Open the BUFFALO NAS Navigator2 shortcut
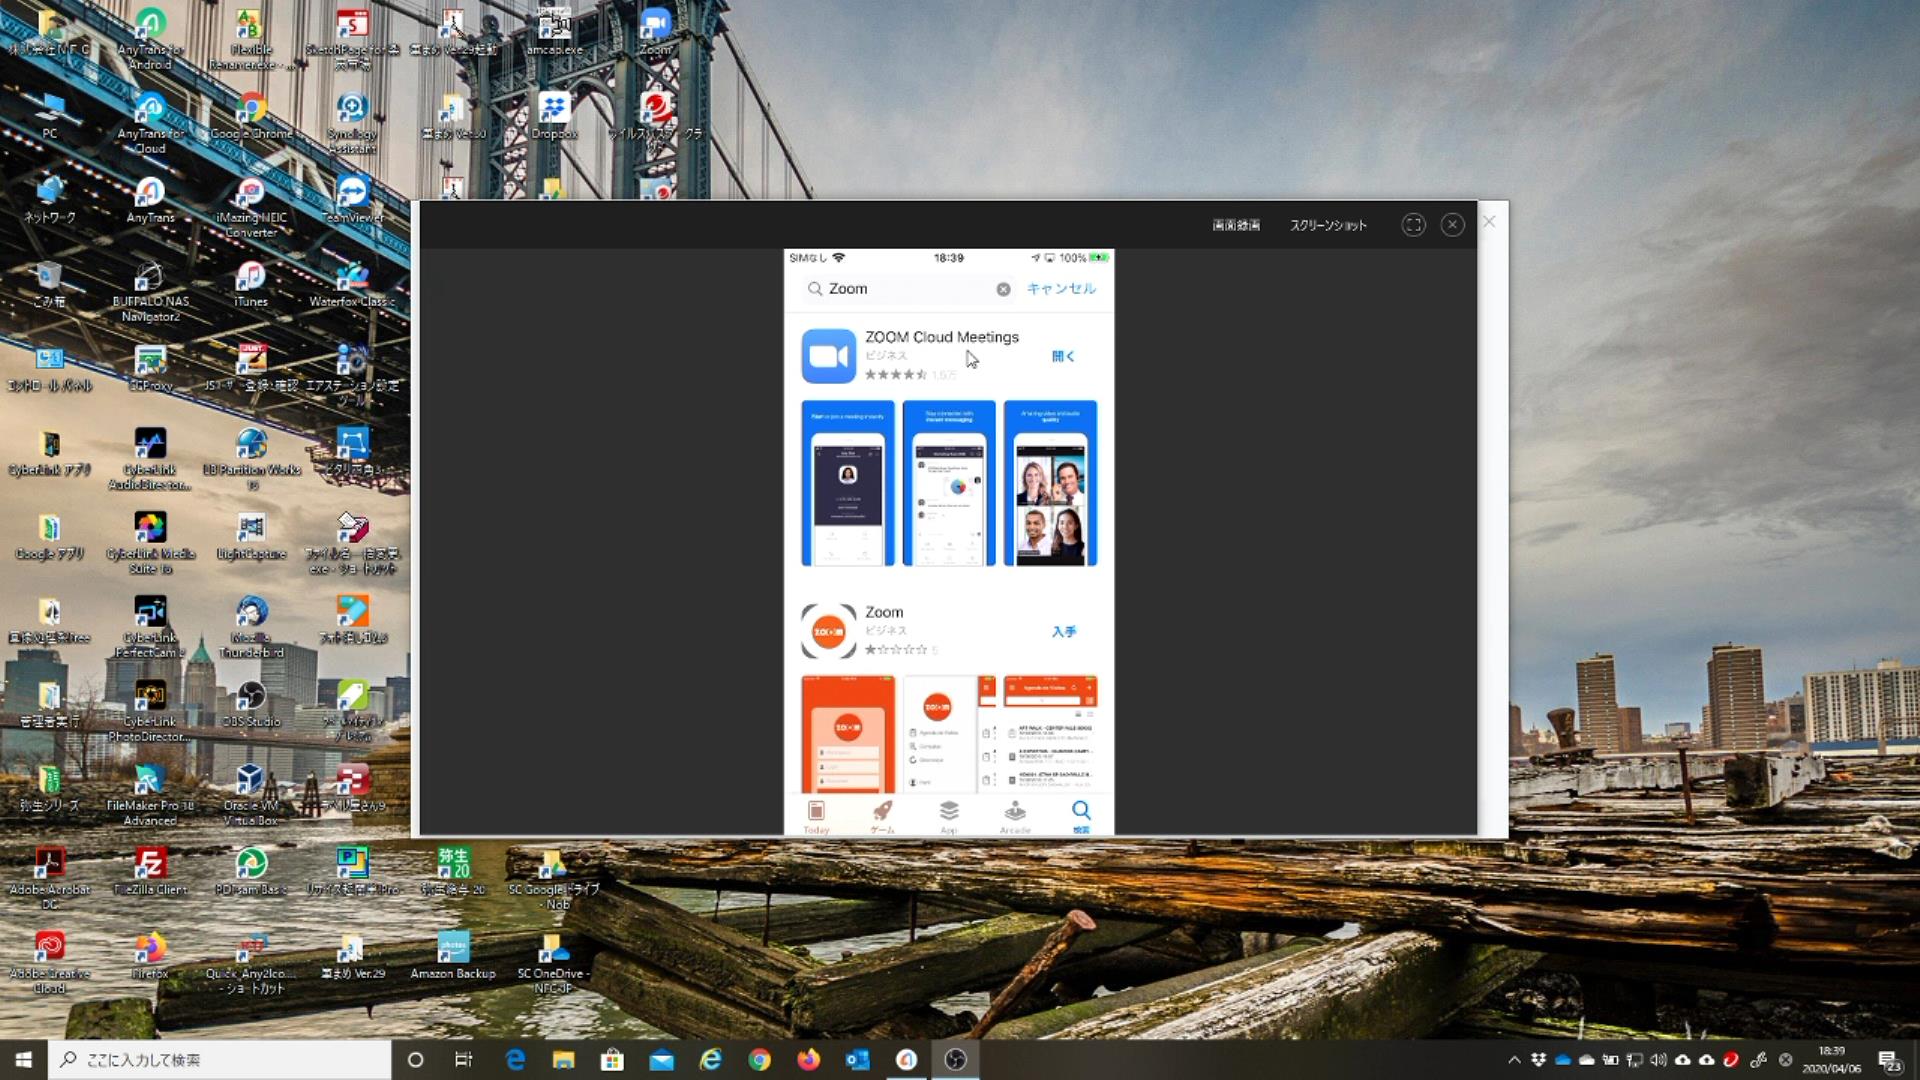 tap(150, 290)
